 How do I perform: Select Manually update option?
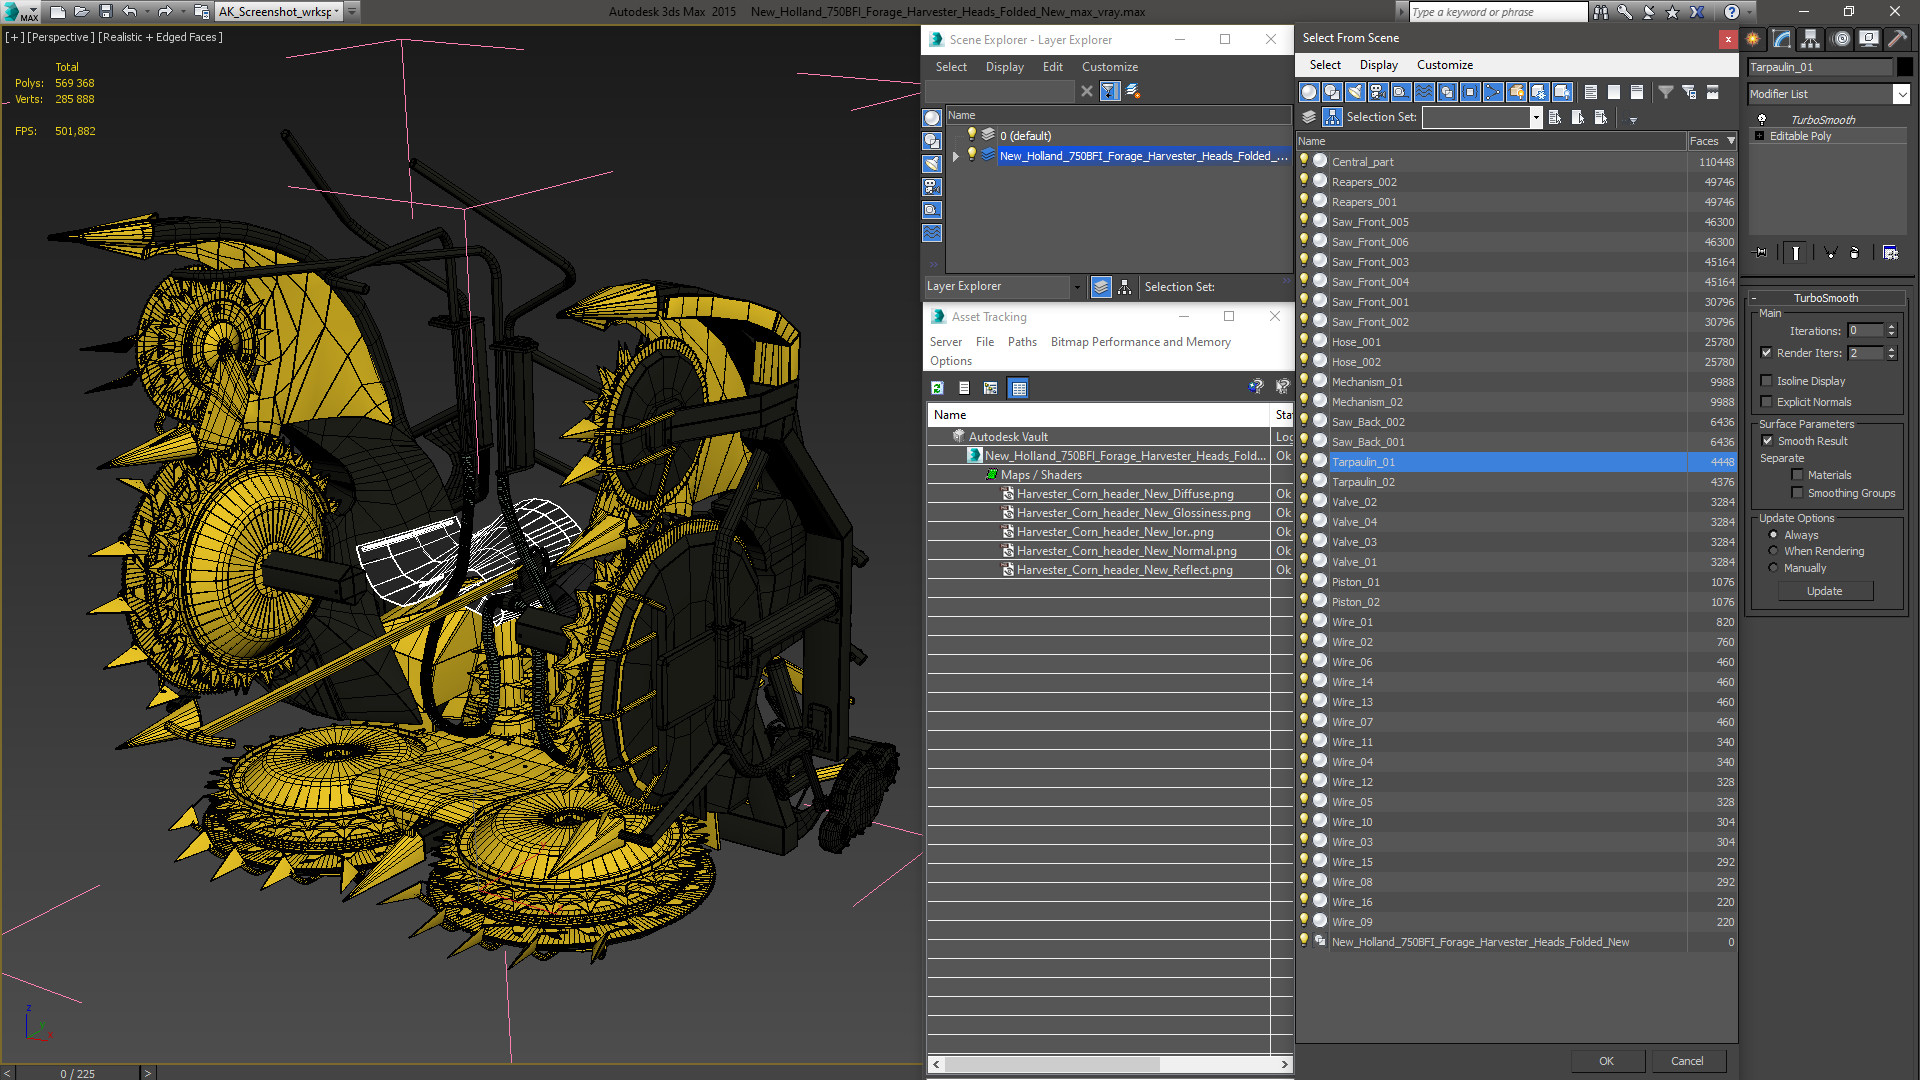coord(1774,568)
